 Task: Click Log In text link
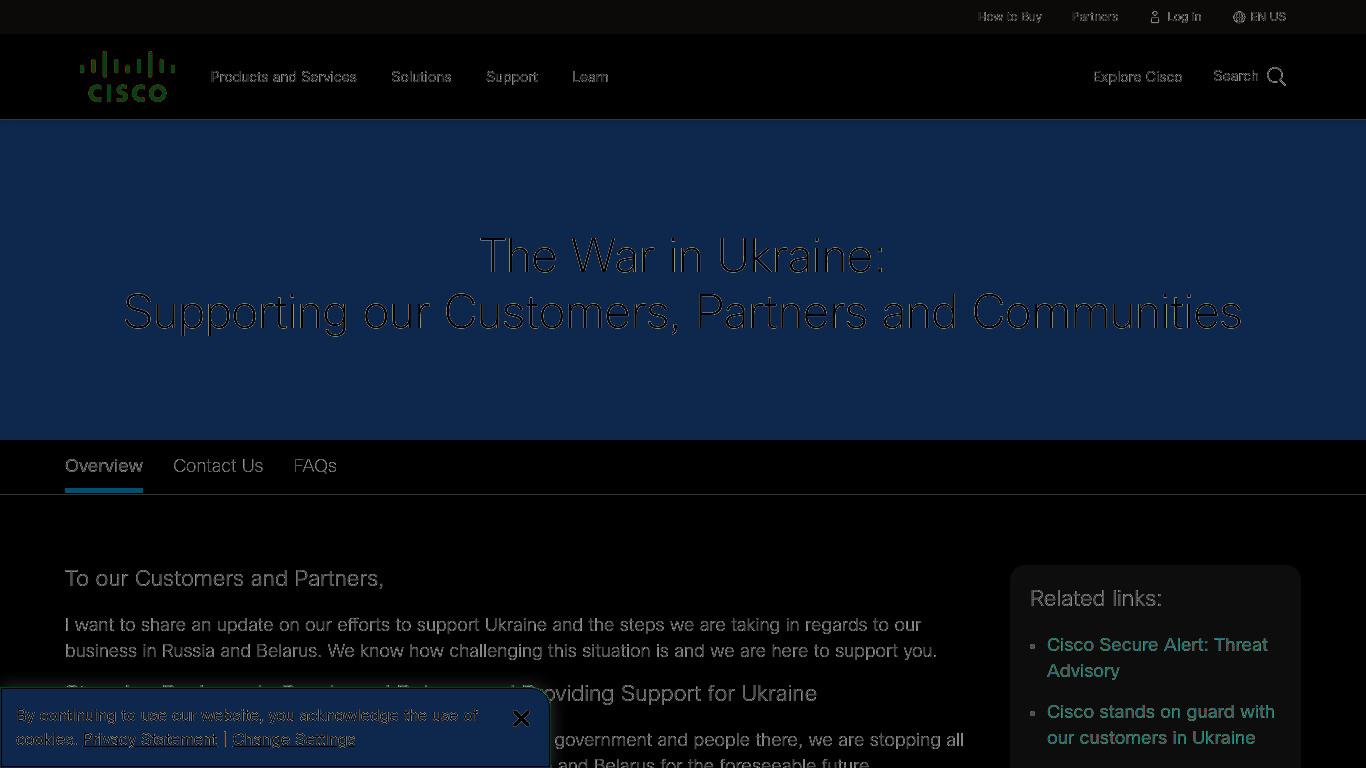1184,17
